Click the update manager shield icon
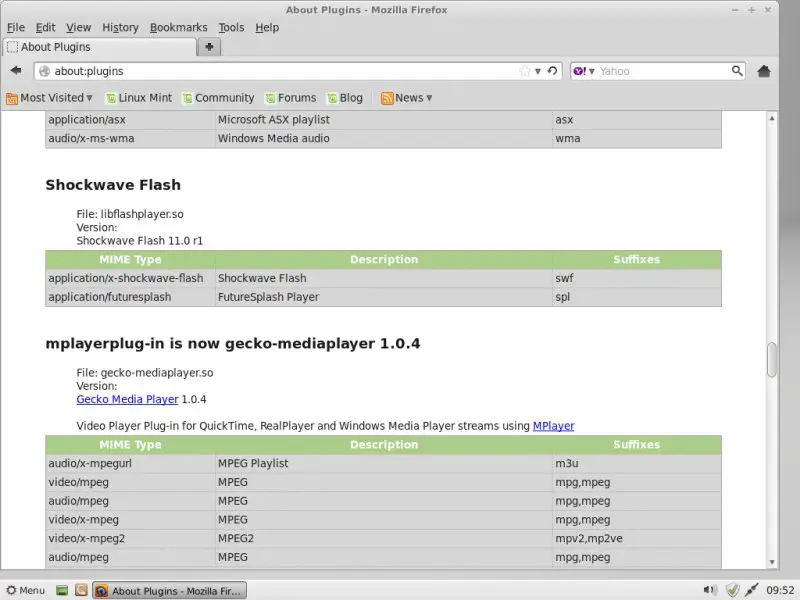The height and width of the screenshot is (600, 800). 733,590
